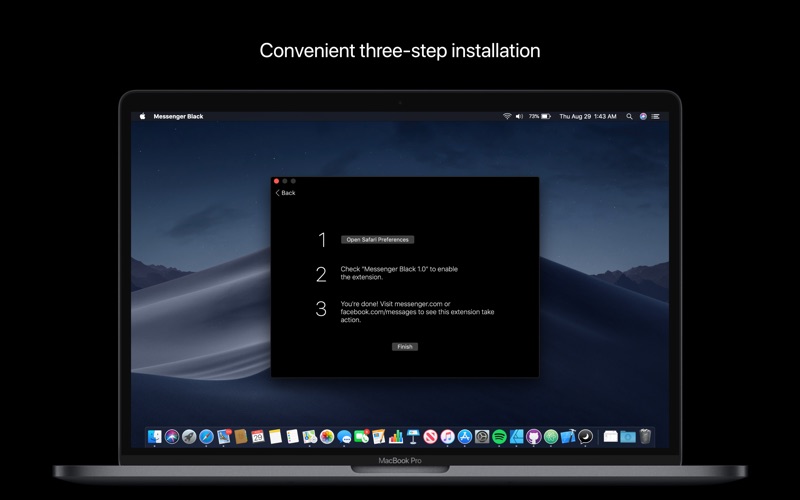Open Keynote podium icon in dock
This screenshot has width=800, height=500.
(x=413, y=437)
